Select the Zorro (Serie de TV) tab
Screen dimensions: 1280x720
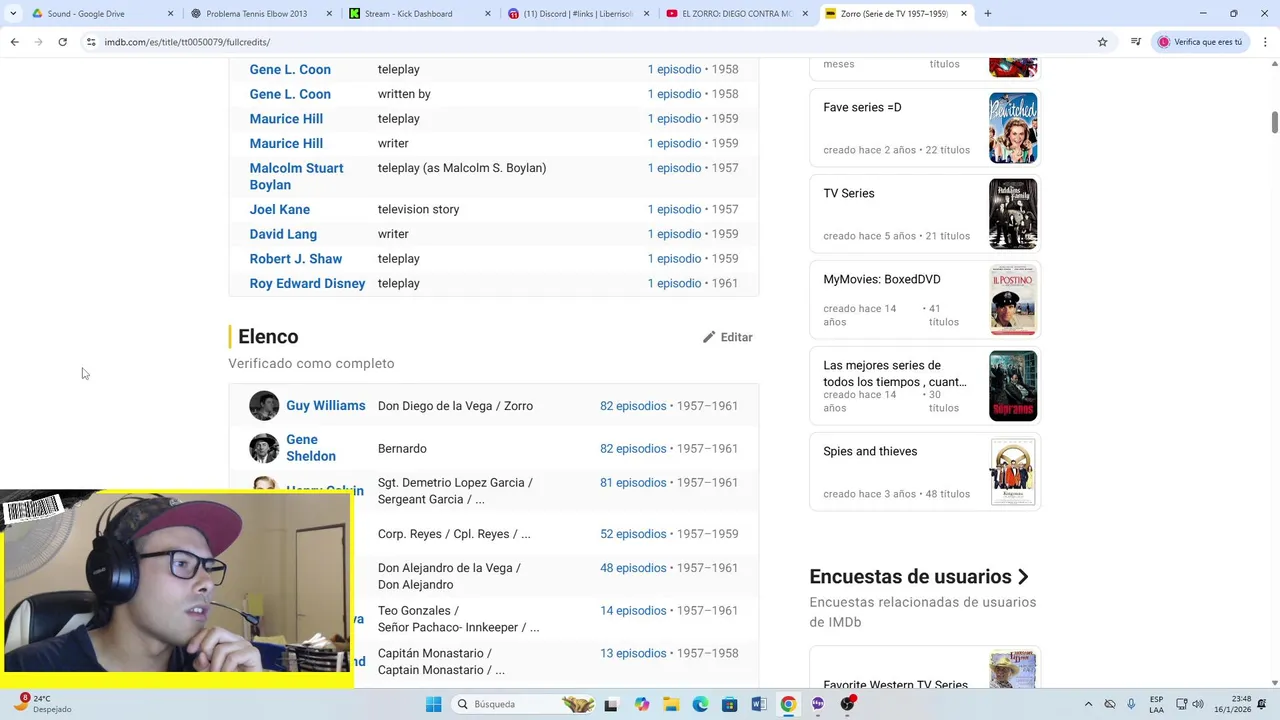click(x=896, y=14)
